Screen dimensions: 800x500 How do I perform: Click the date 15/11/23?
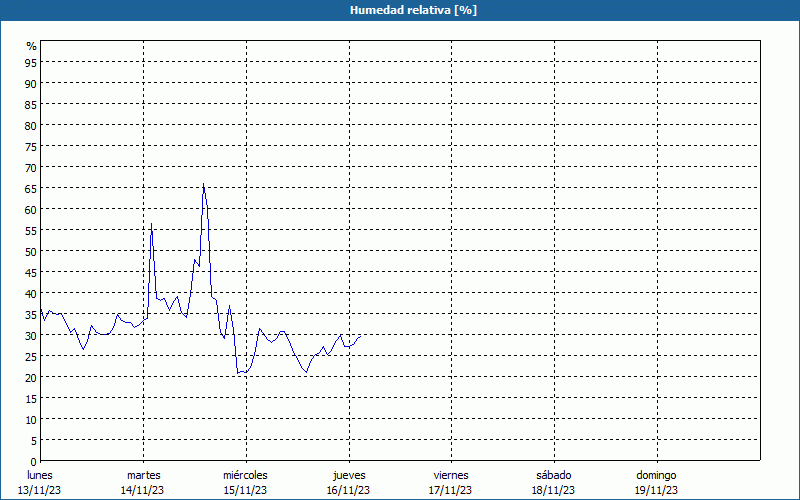(x=245, y=490)
